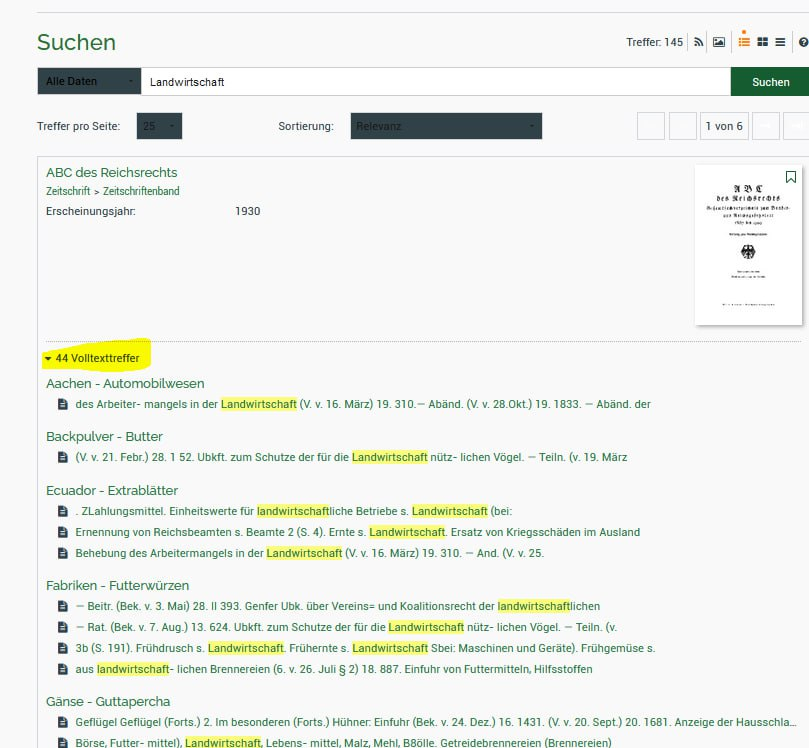Open page icon for 'aus landwirtschaft- lichen Brennereien' hit
809x748 pixels.
(x=62, y=669)
